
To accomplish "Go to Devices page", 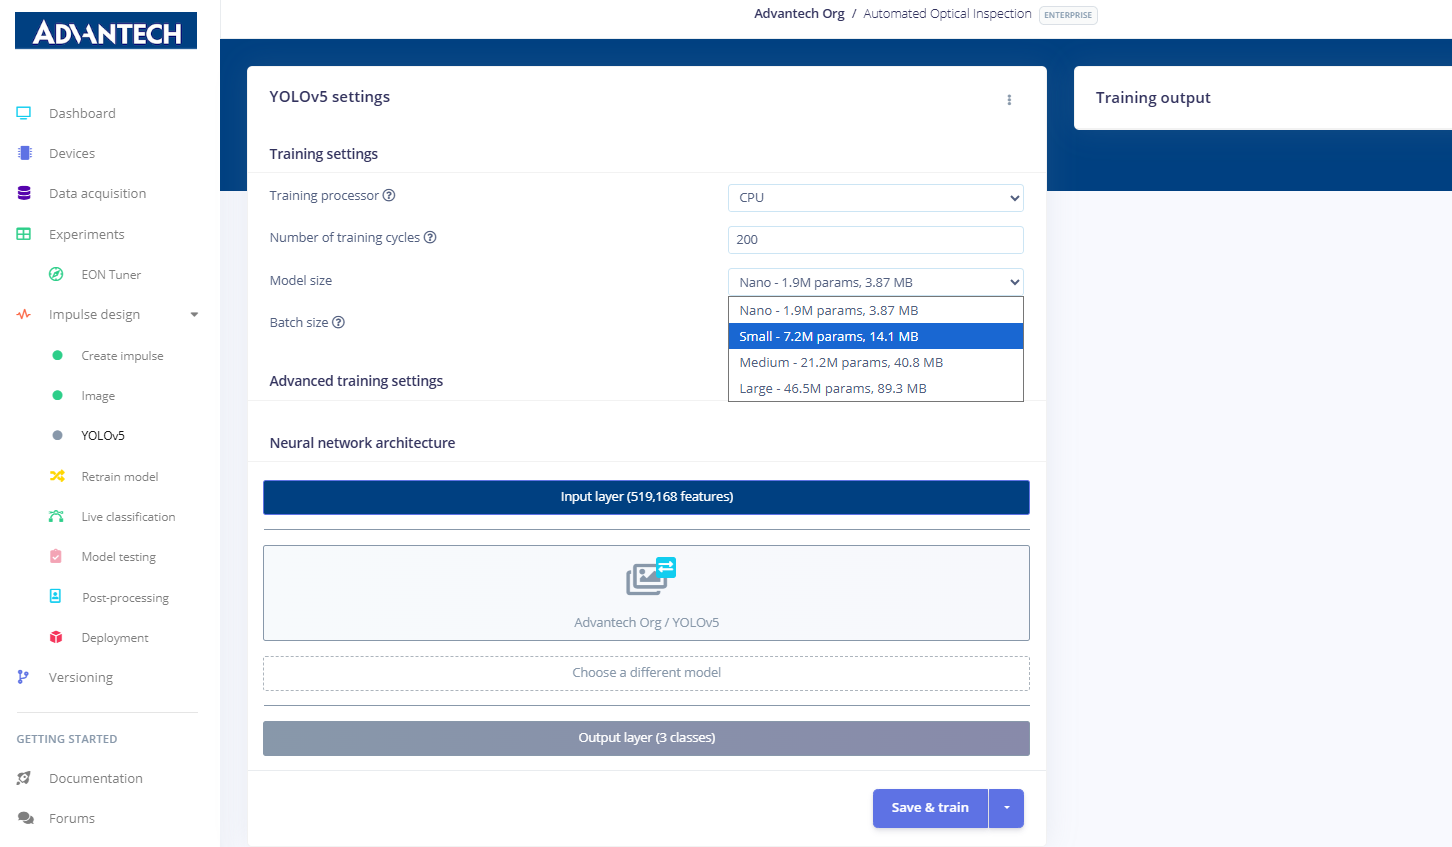I will [72, 153].
